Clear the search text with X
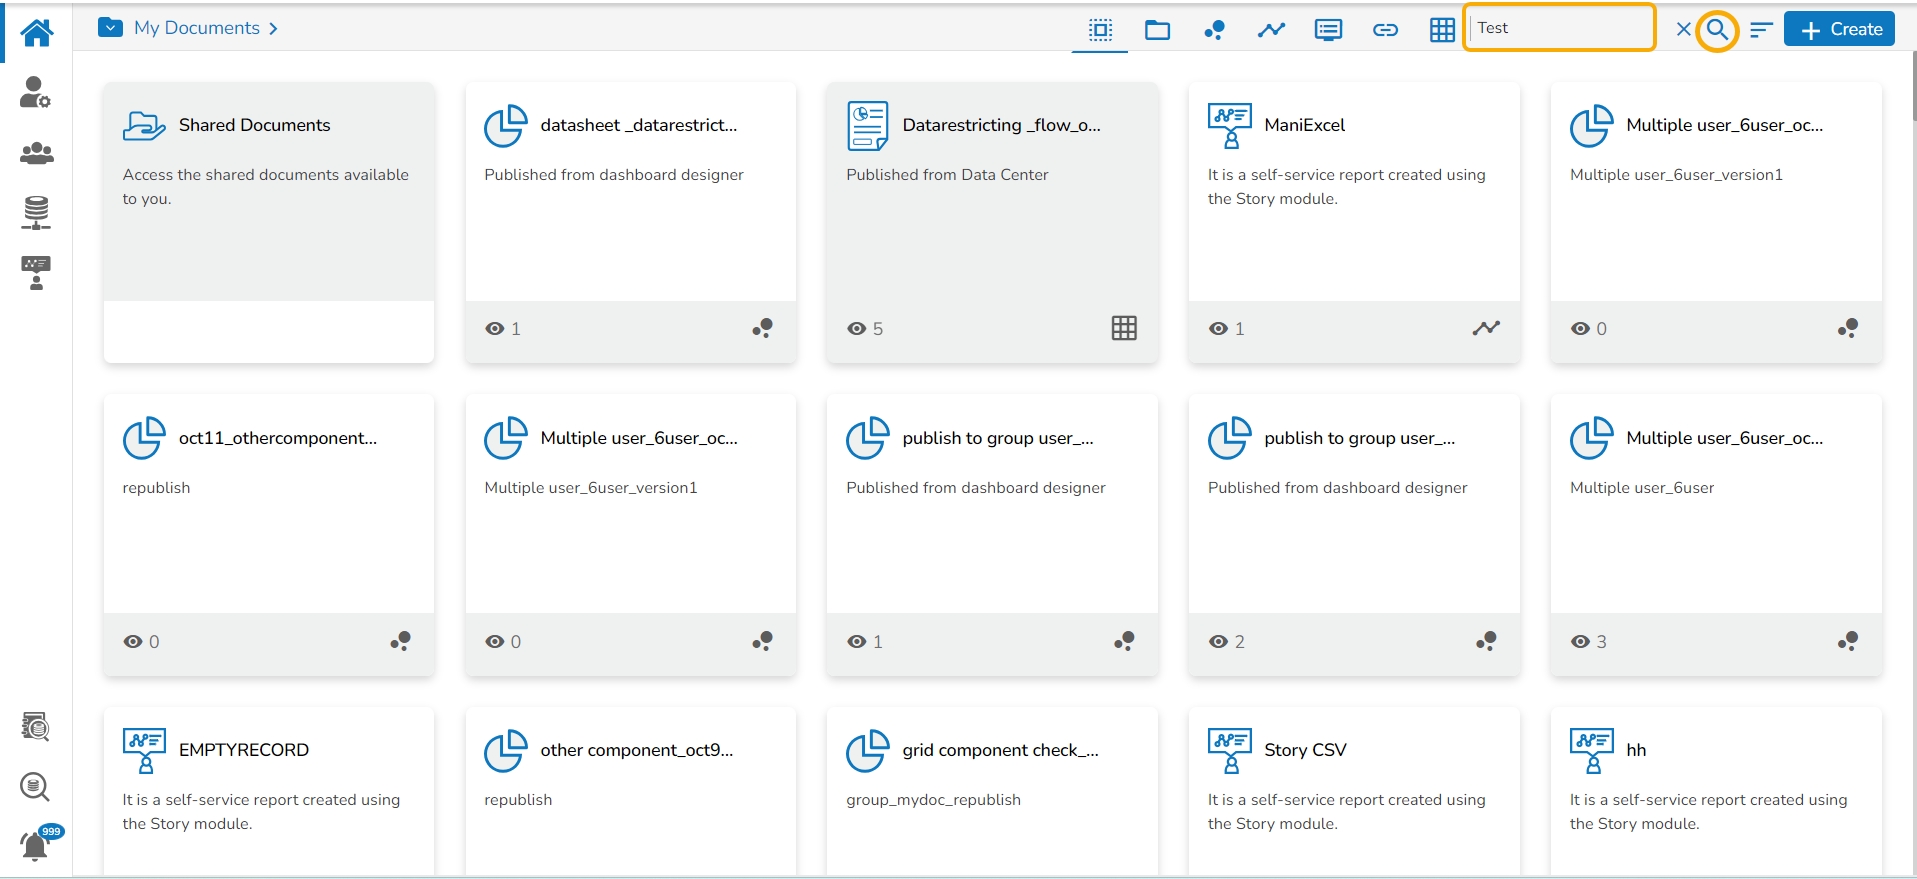Screen dimensions: 1917x879 pyautogui.click(x=1684, y=29)
